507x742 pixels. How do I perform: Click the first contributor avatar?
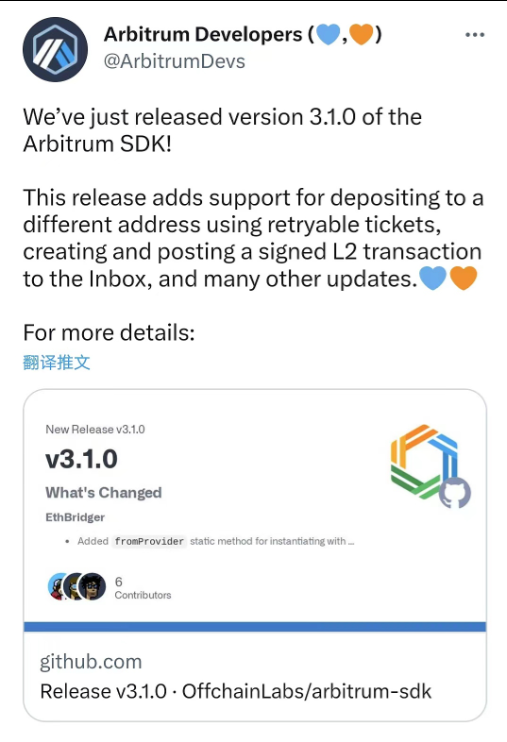59,586
